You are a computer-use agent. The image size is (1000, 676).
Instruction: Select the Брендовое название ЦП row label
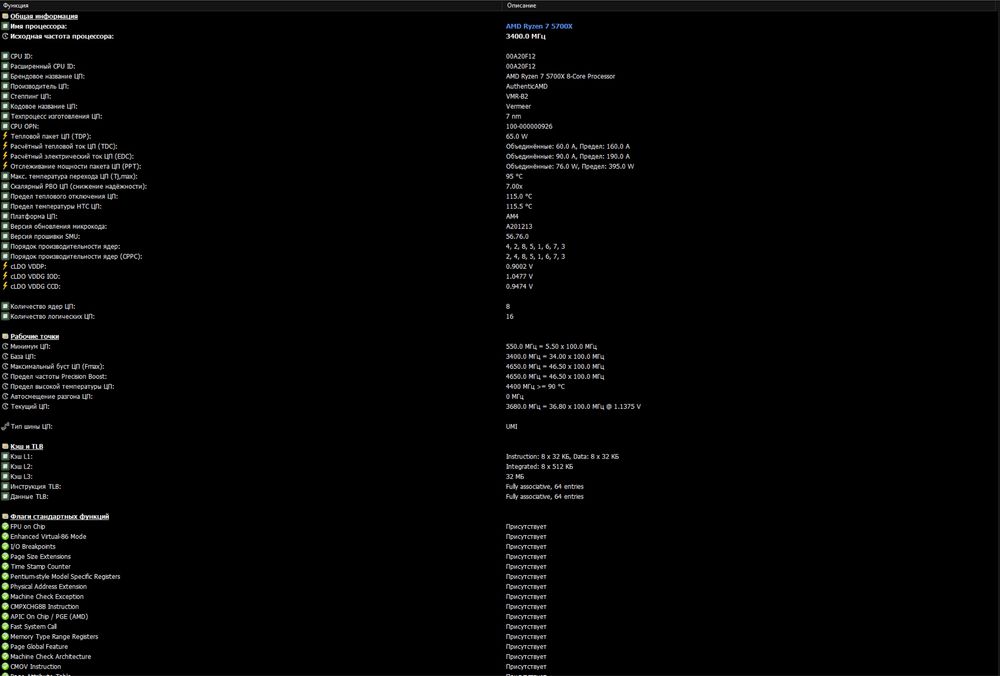47,77
